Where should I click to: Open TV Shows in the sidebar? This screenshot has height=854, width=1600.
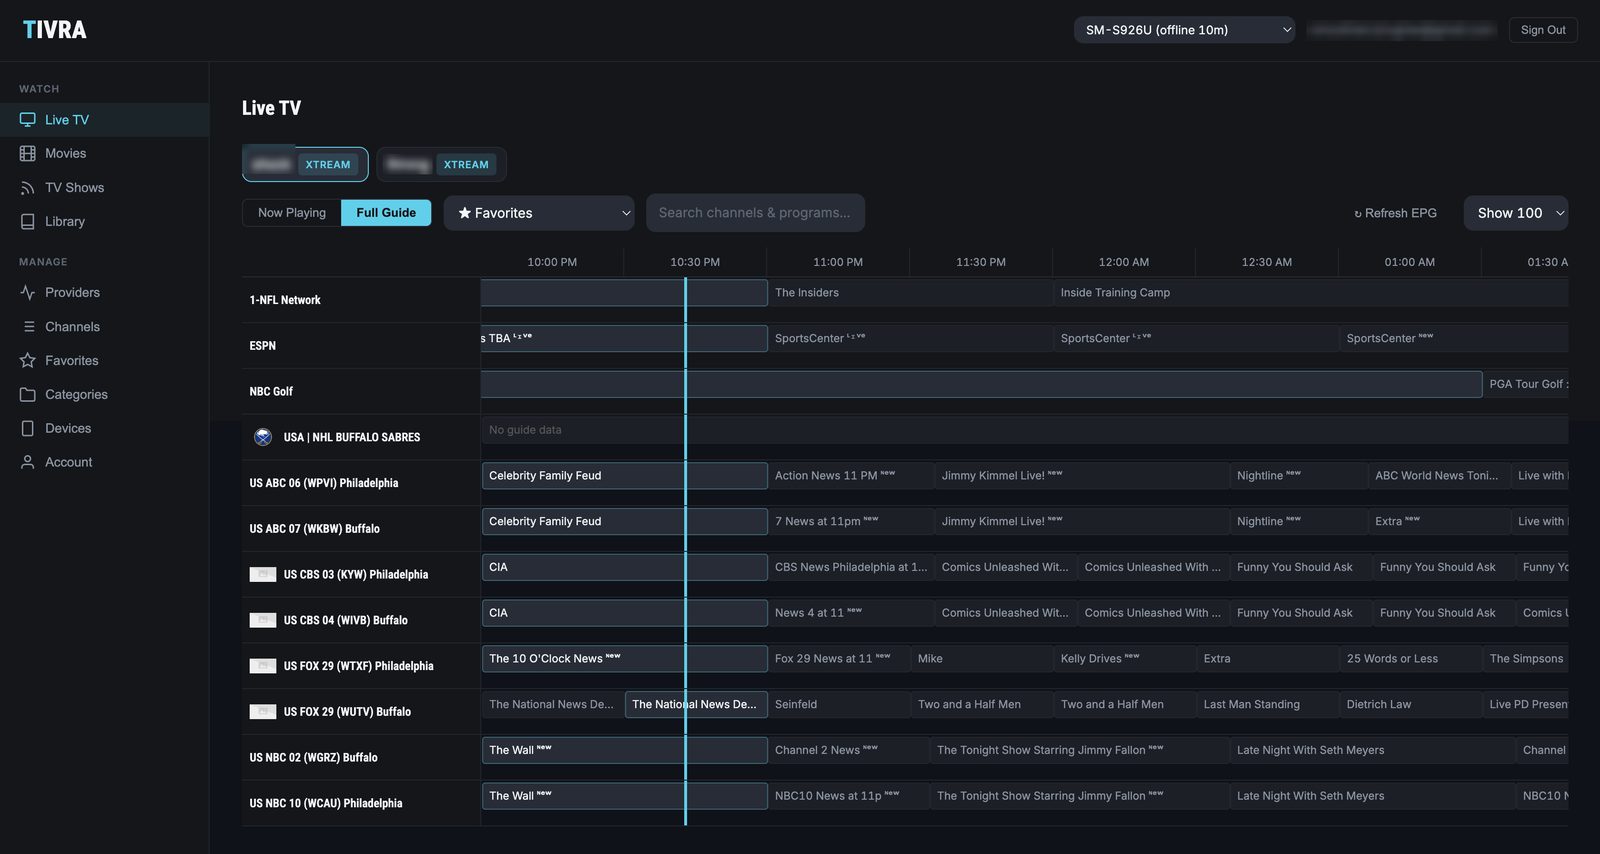coord(104,188)
